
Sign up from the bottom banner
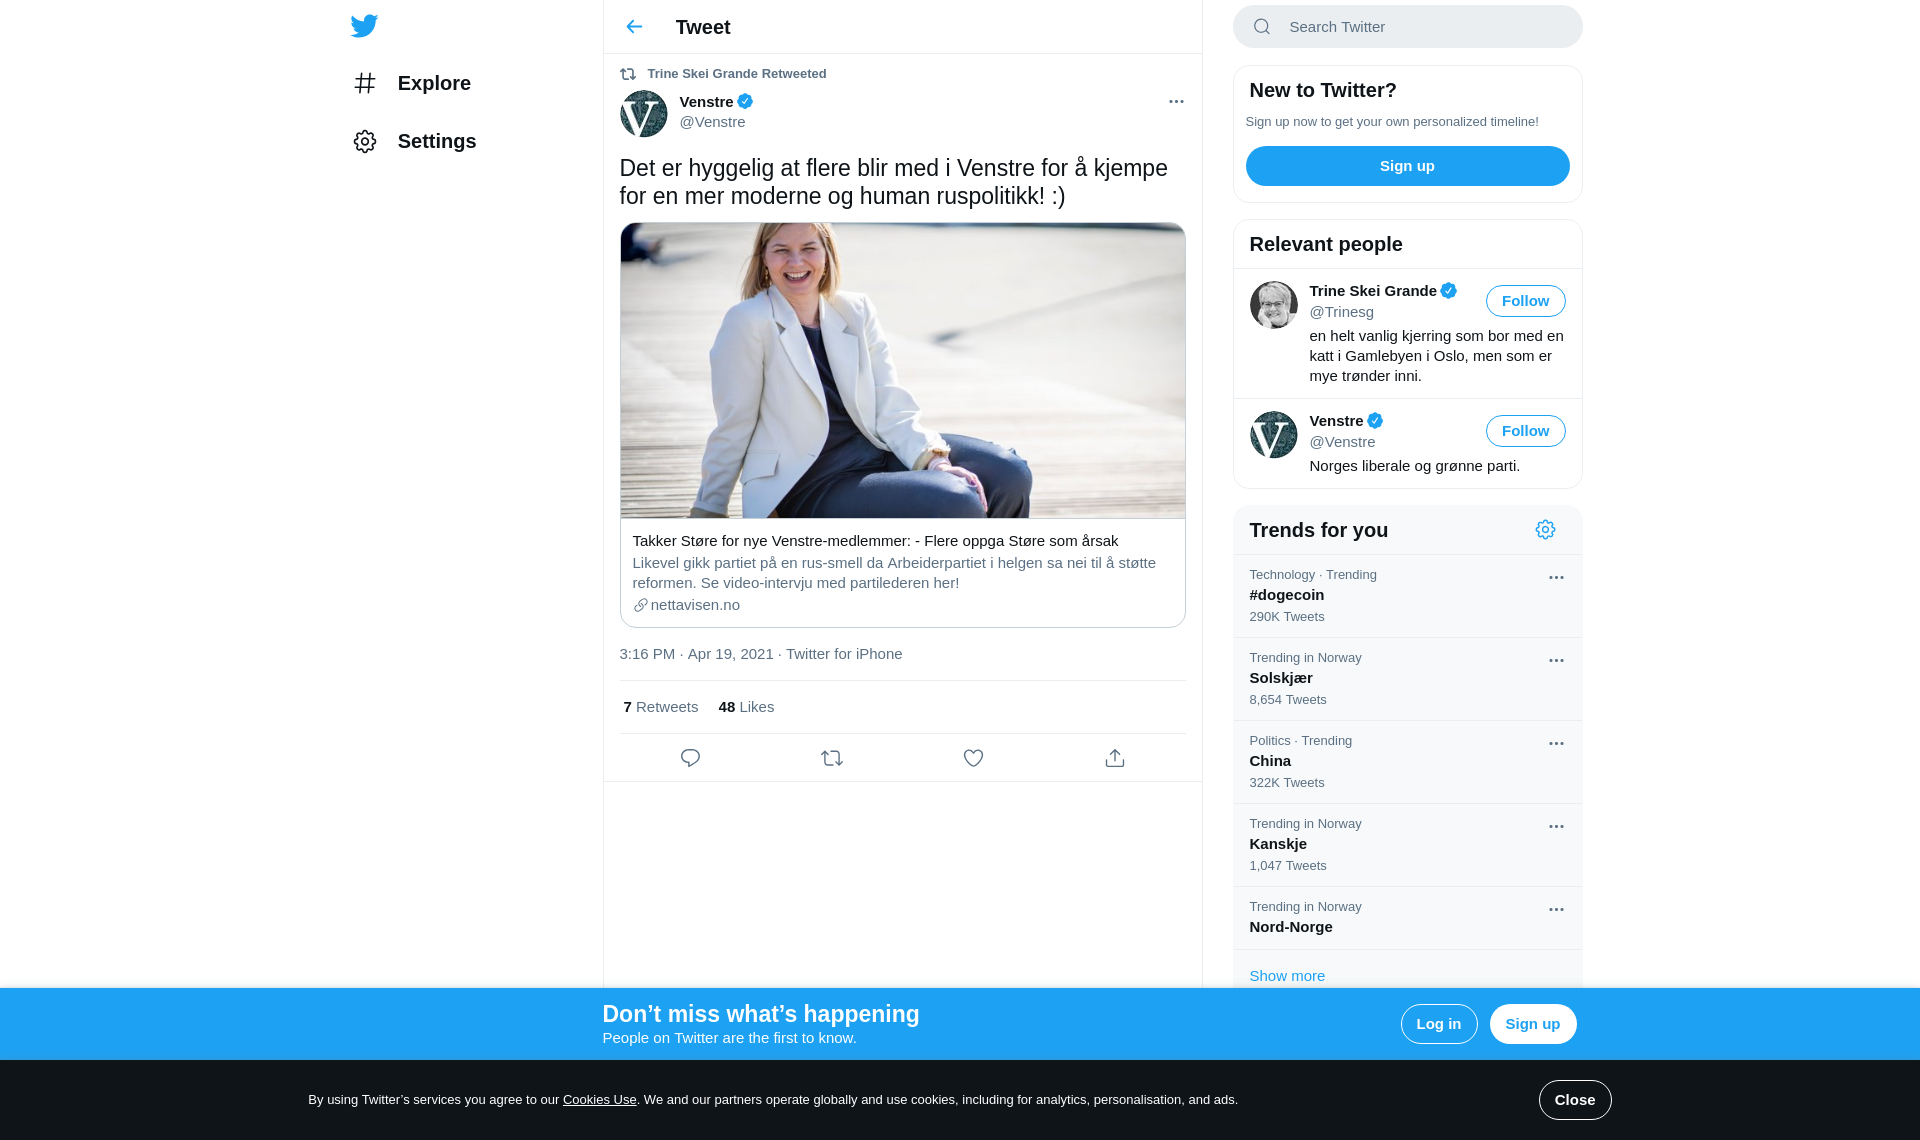pos(1532,1024)
